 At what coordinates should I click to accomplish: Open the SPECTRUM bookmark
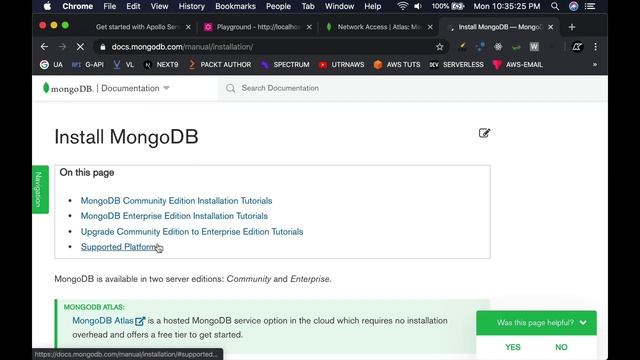click(285, 64)
